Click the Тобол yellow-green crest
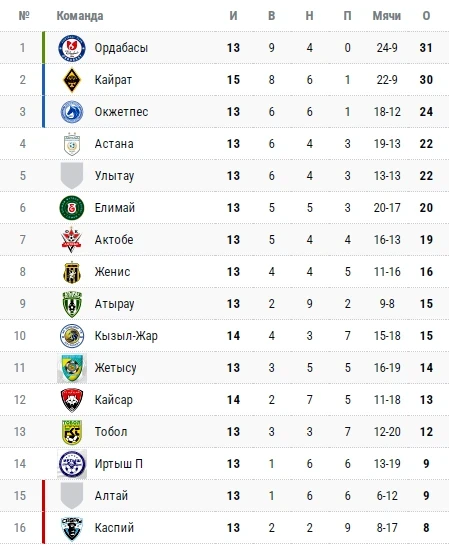This screenshot has height=551, width=449. click(x=72, y=432)
